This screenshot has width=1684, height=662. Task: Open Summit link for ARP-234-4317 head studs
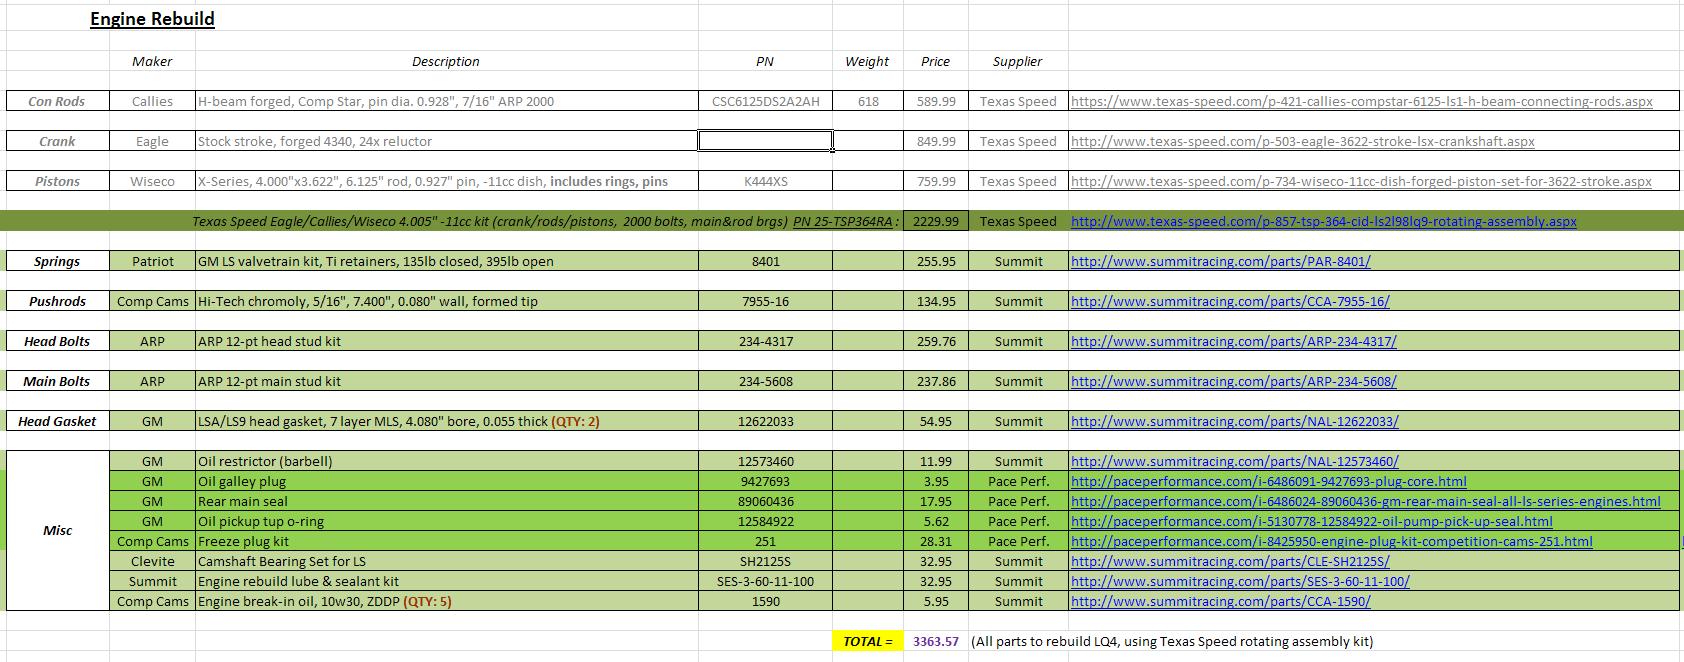[x=1233, y=341]
